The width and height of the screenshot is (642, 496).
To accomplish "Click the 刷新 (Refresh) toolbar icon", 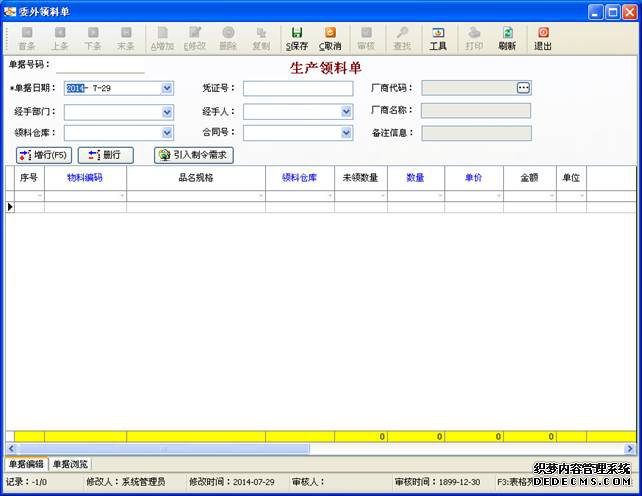I will pyautogui.click(x=507, y=38).
